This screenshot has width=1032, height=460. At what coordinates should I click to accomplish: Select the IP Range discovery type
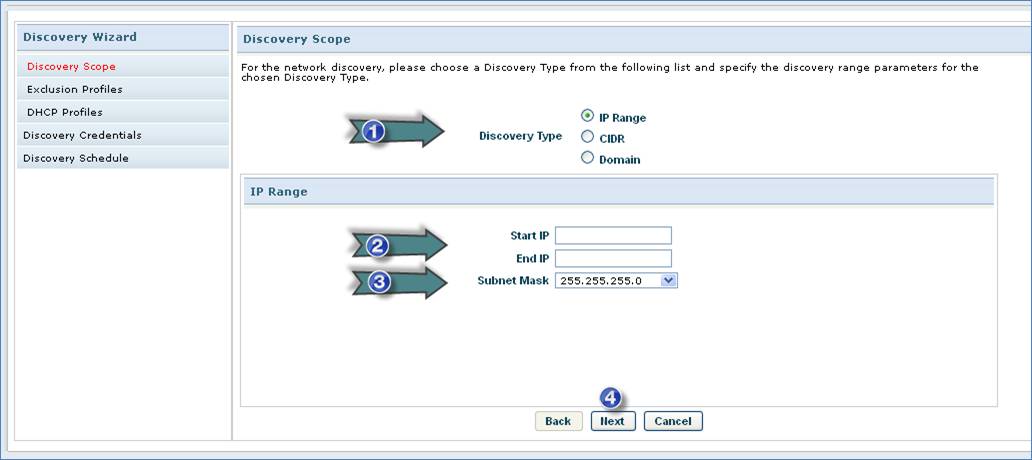(588, 116)
